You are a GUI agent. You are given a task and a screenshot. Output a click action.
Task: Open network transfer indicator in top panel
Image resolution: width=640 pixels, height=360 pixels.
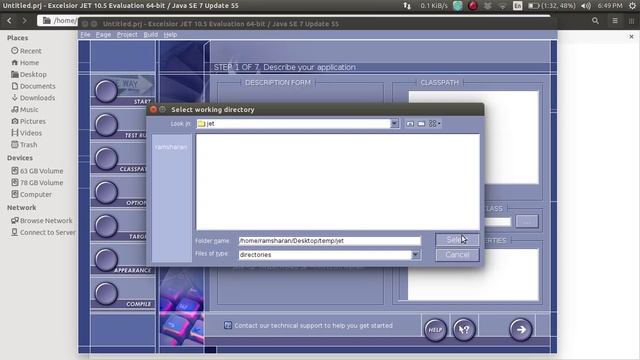pyautogui.click(x=407, y=6)
